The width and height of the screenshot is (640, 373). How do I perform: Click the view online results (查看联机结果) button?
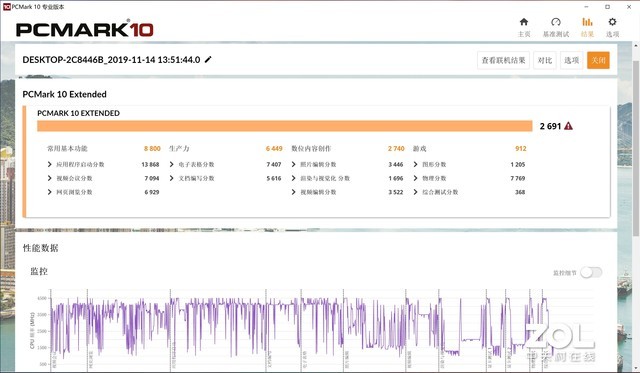(x=503, y=60)
